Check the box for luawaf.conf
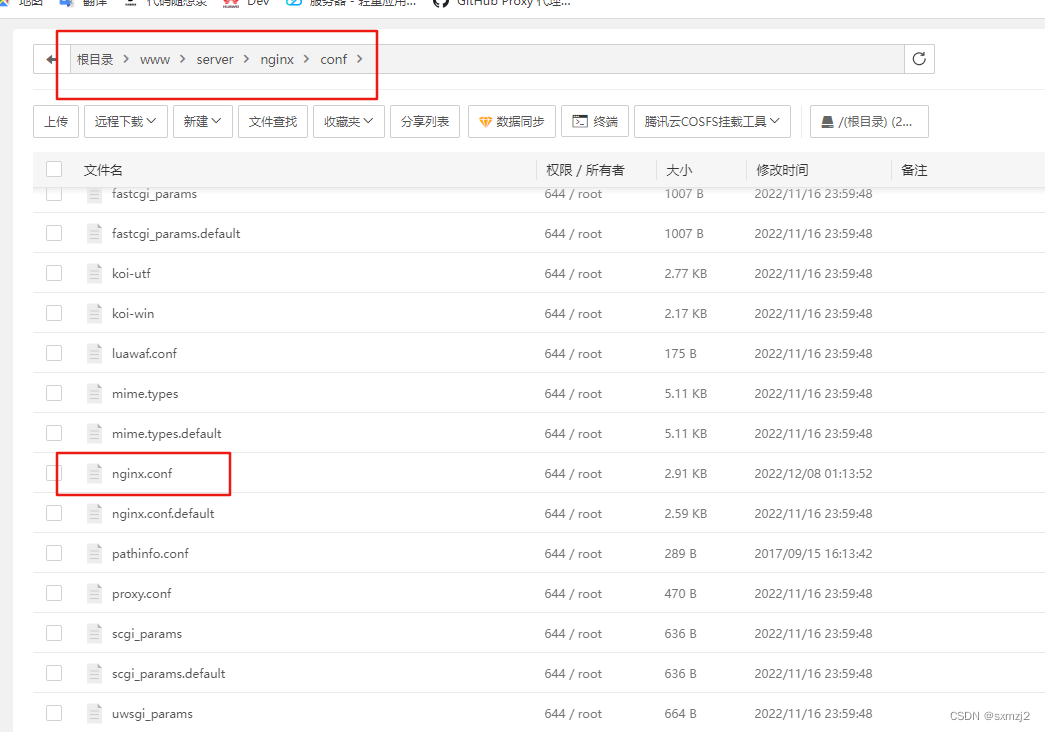1045x732 pixels. click(x=54, y=353)
